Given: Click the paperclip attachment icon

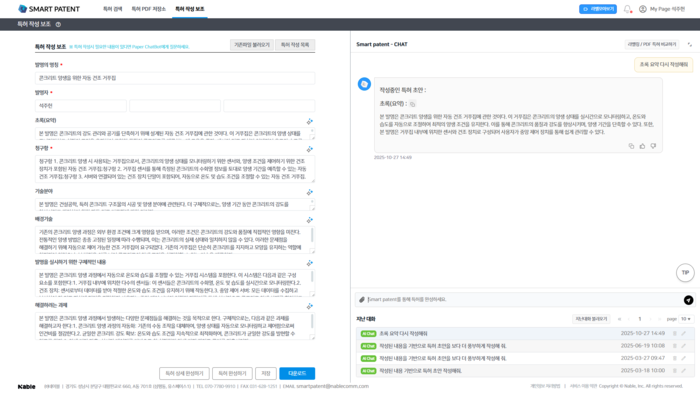Looking at the screenshot, I should point(362,299).
